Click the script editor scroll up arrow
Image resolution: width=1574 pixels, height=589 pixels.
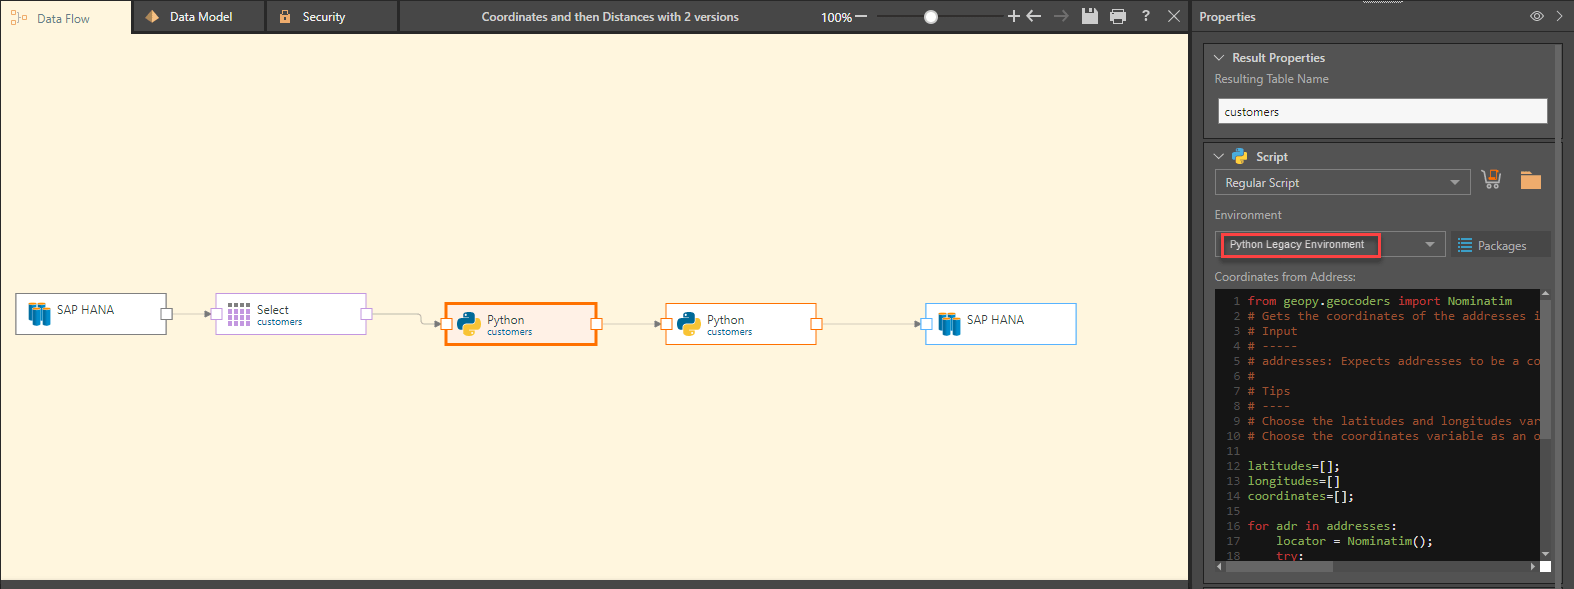pyautogui.click(x=1545, y=294)
